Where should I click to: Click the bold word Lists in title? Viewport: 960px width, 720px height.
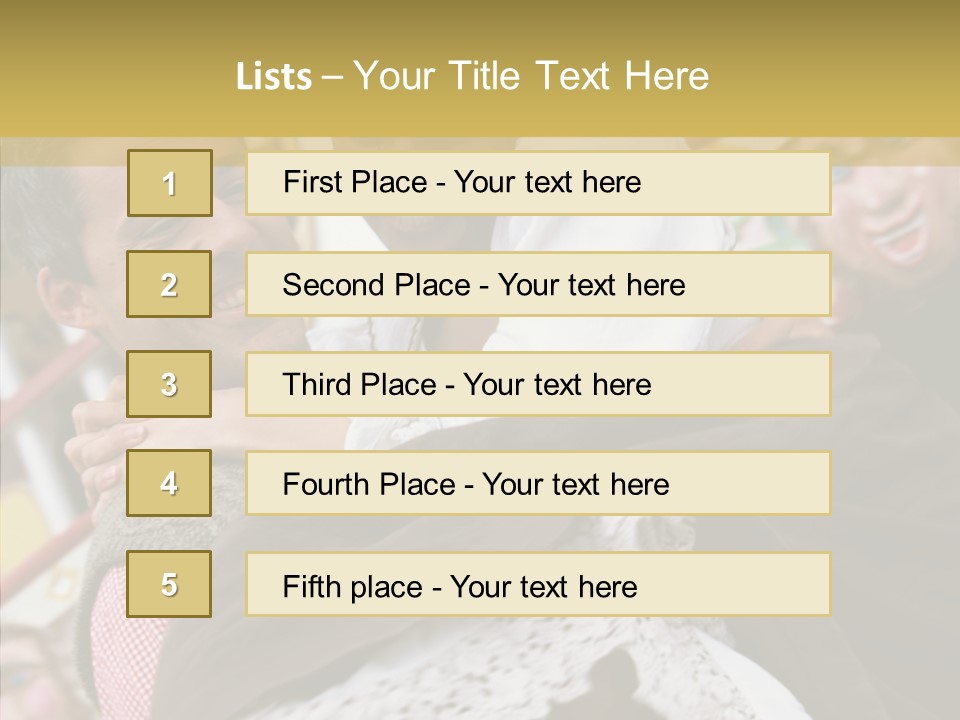274,77
